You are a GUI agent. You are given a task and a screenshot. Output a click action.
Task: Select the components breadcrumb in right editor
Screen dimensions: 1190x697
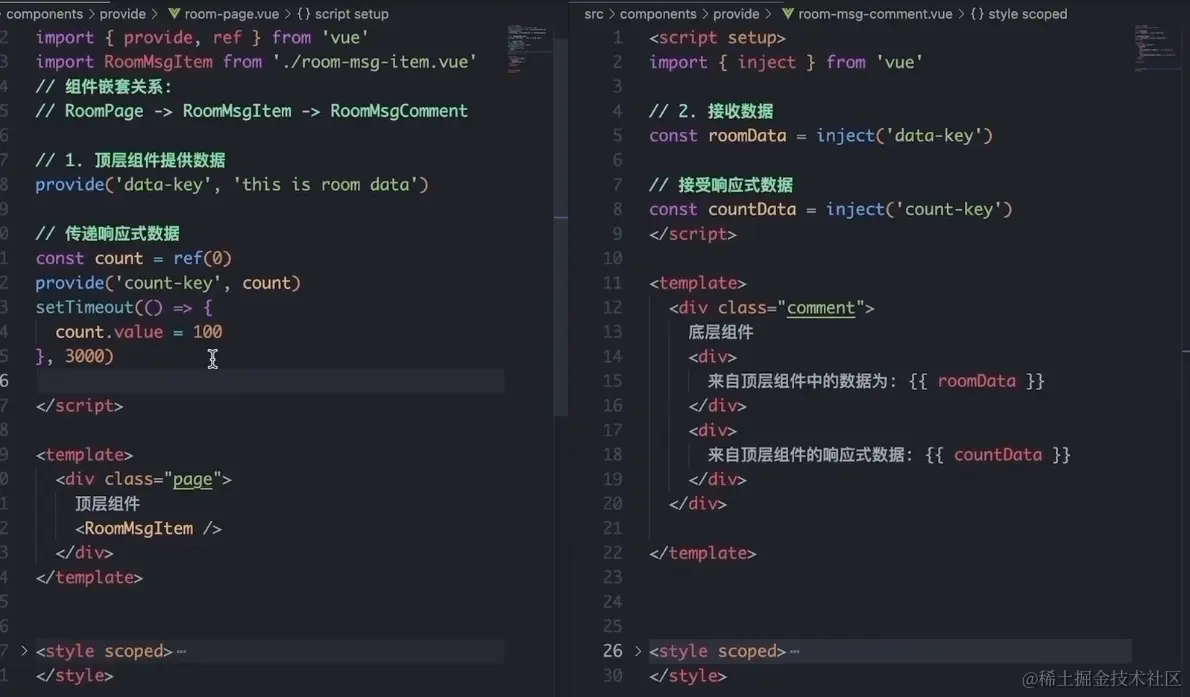click(x=658, y=14)
